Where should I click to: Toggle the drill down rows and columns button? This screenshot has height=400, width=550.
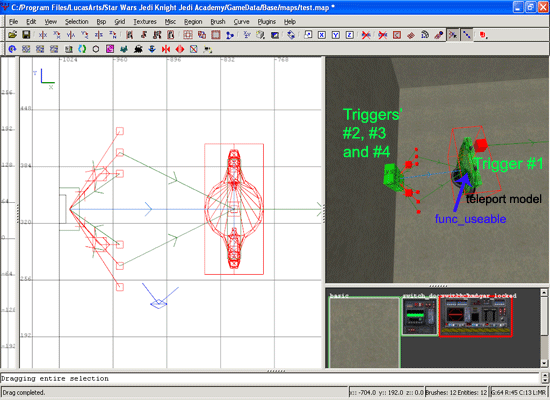(x=467, y=35)
